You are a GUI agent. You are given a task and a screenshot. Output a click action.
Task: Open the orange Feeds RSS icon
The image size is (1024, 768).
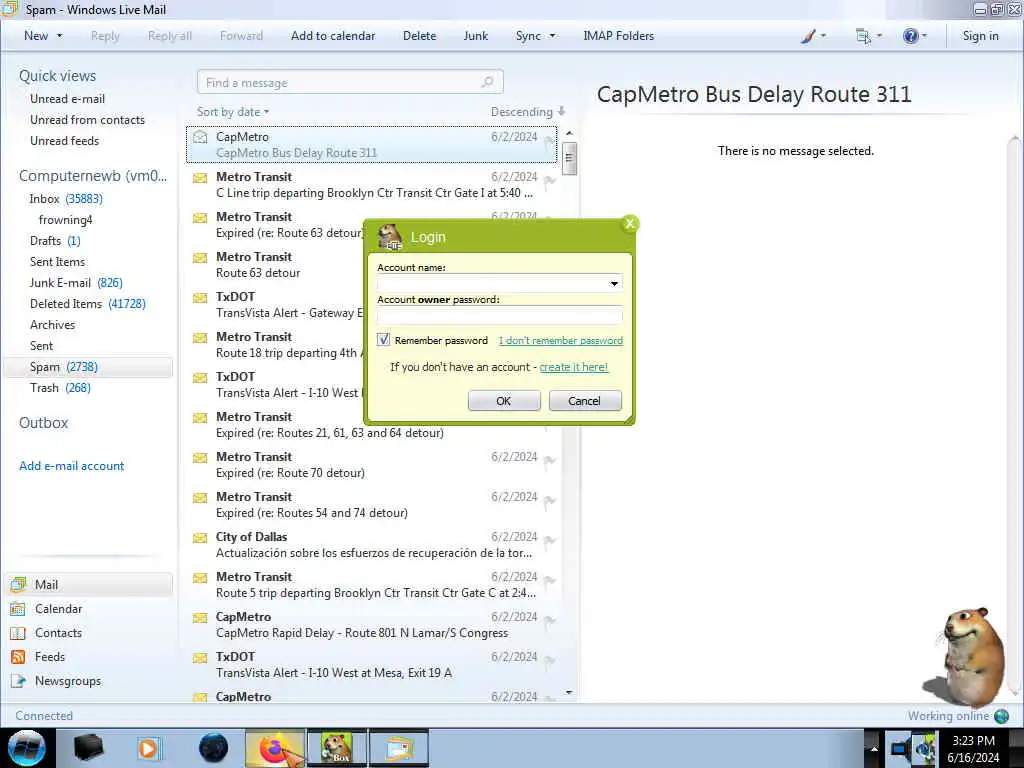(x=18, y=657)
